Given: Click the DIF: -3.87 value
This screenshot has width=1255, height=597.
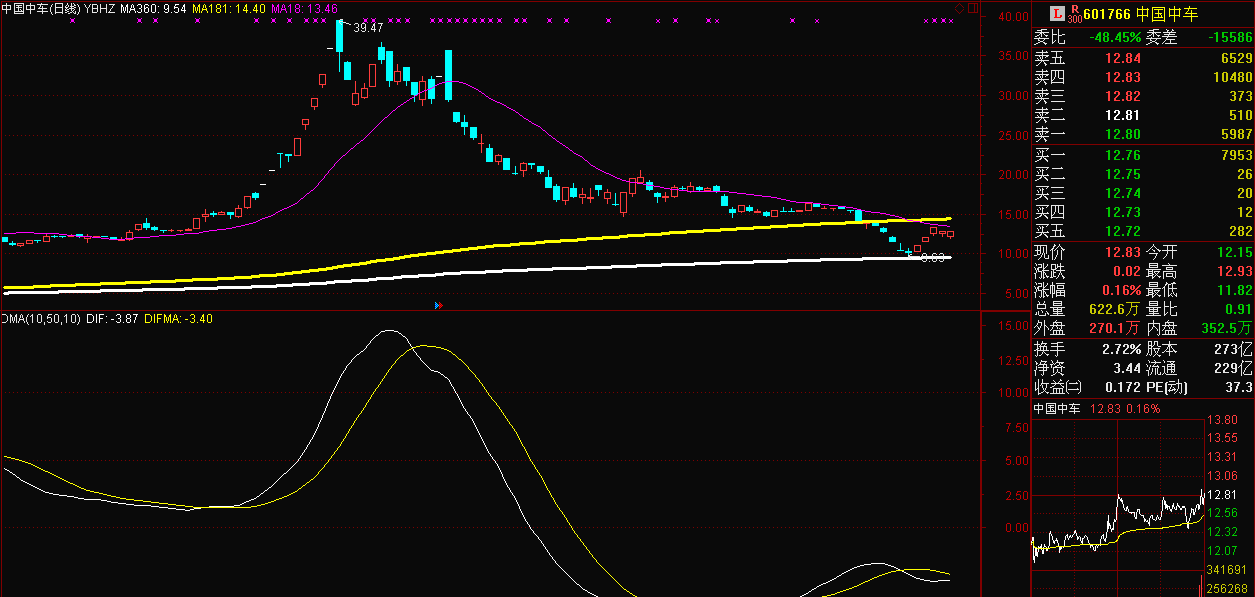Looking at the screenshot, I should pos(112,319).
